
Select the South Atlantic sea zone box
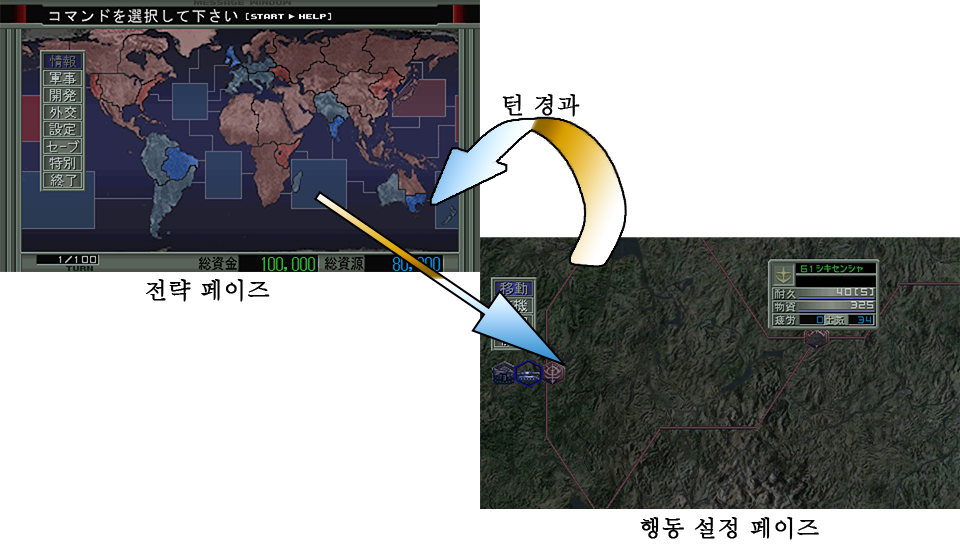pyautogui.click(x=223, y=175)
